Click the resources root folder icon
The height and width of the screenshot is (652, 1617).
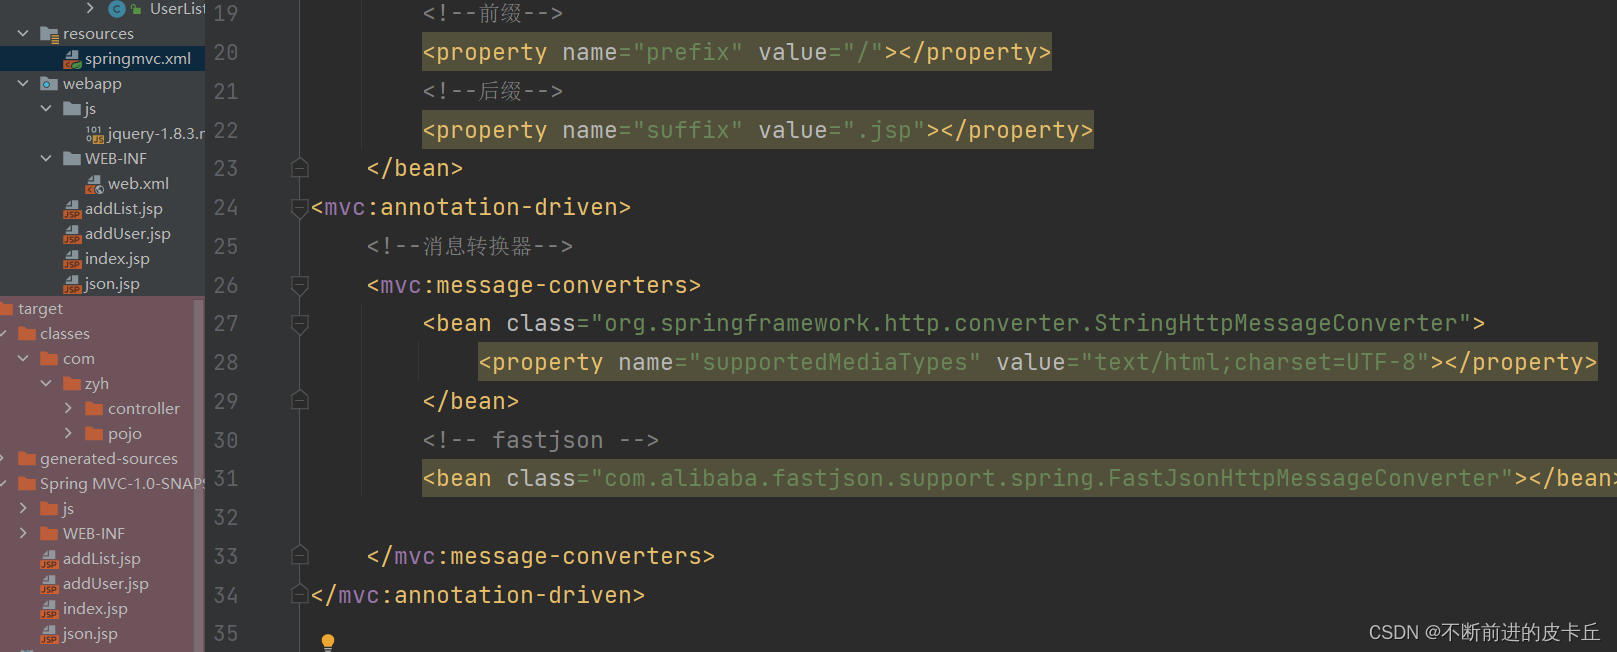[x=49, y=34]
